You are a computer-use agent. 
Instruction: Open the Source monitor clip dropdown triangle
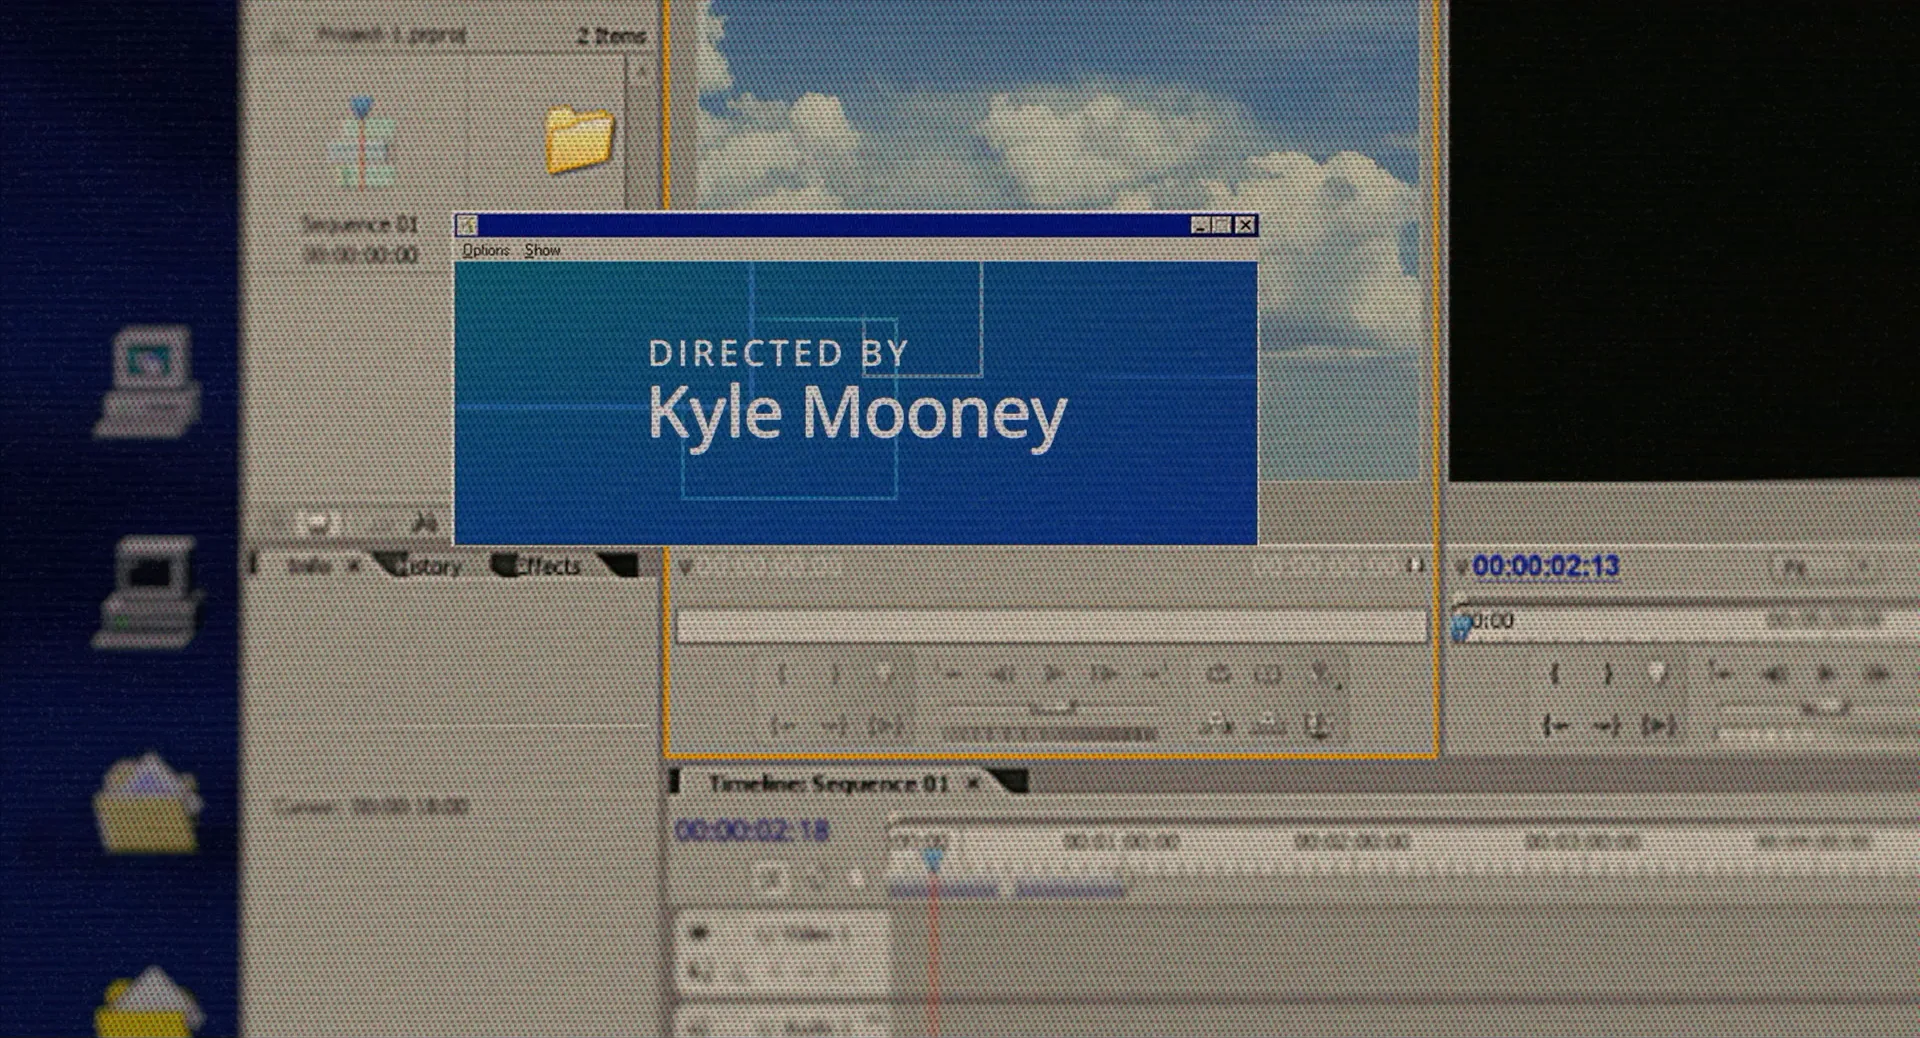point(685,567)
